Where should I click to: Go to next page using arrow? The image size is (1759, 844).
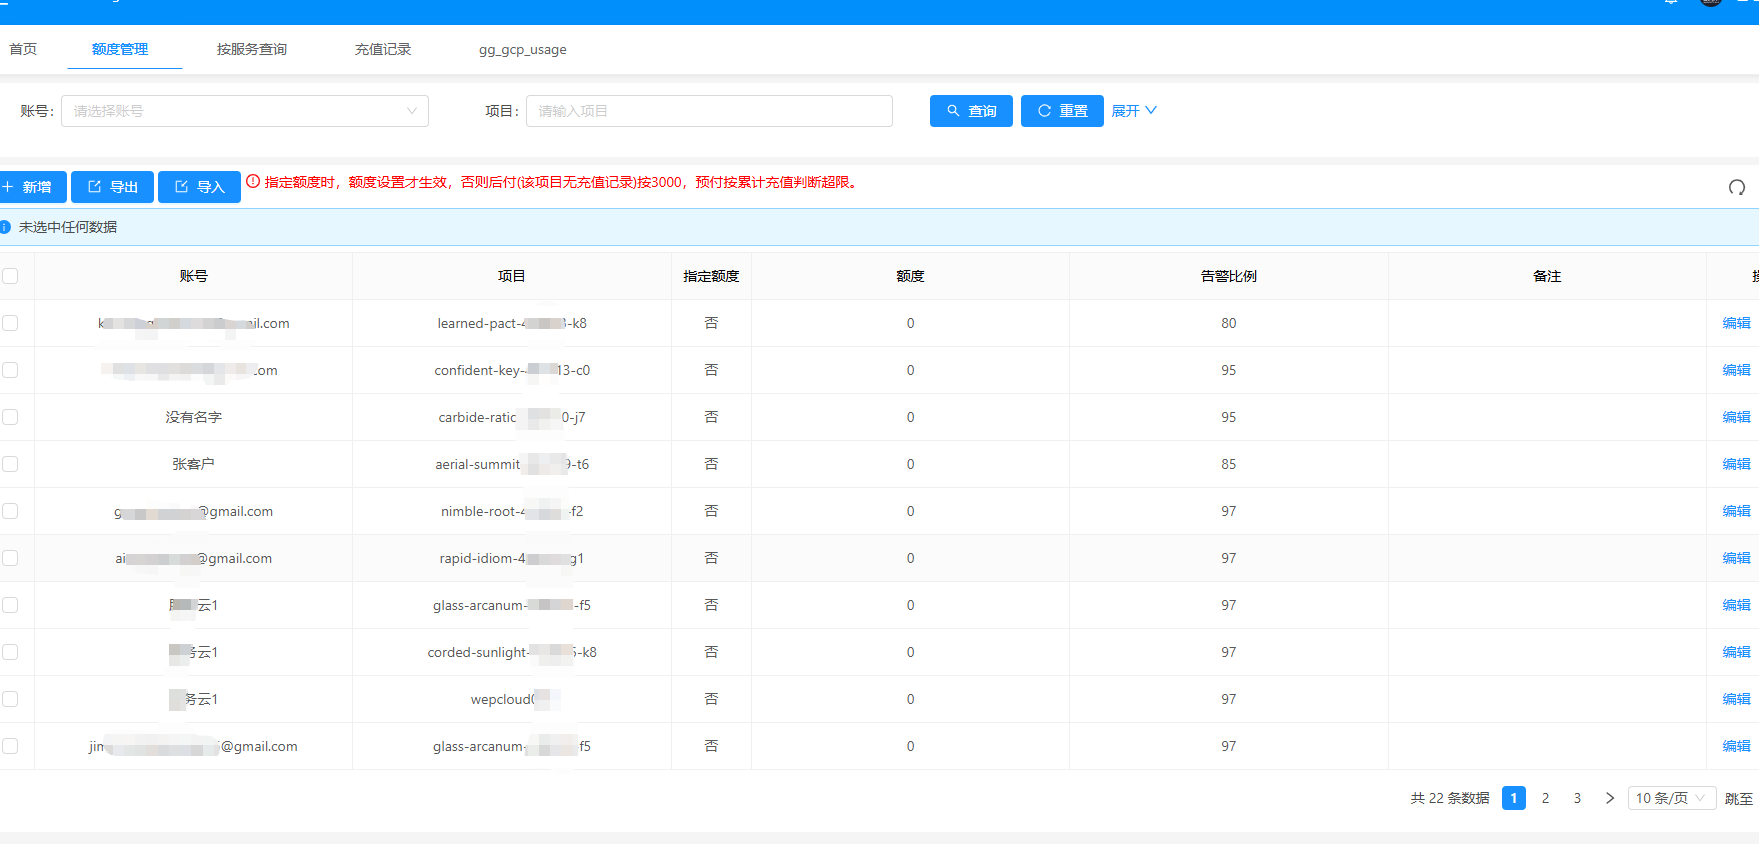[x=1609, y=798]
